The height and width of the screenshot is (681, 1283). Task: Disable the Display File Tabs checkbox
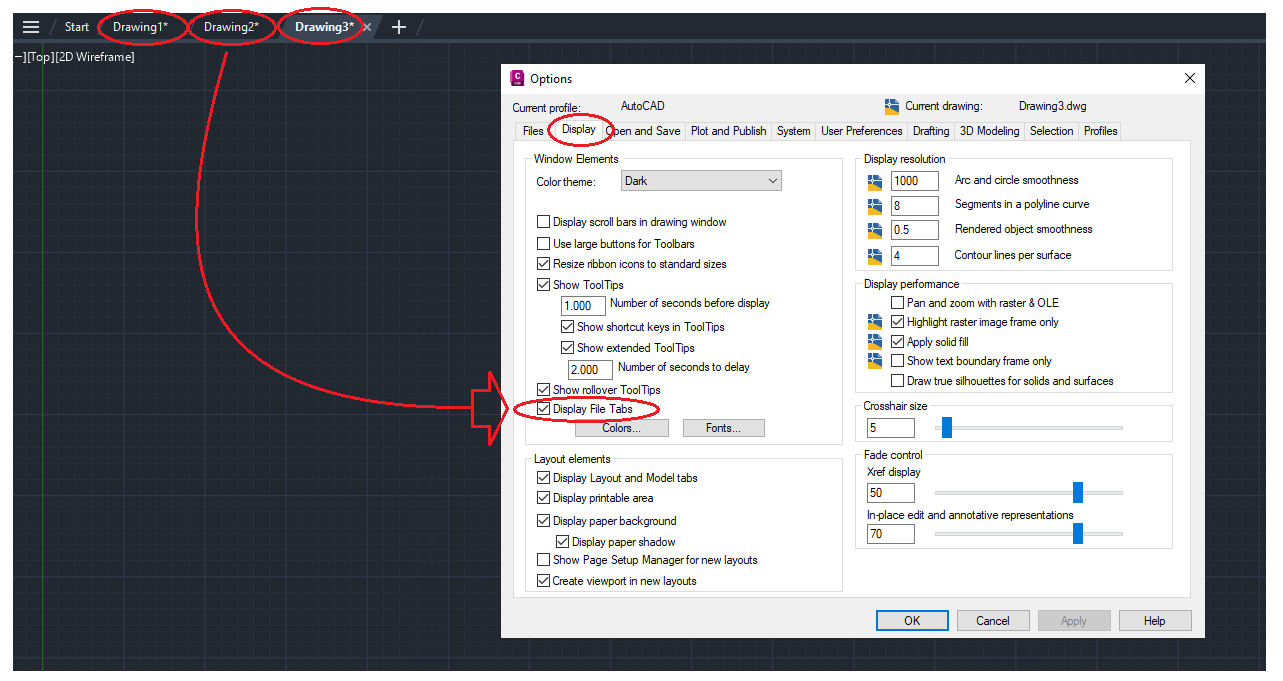pyautogui.click(x=543, y=408)
